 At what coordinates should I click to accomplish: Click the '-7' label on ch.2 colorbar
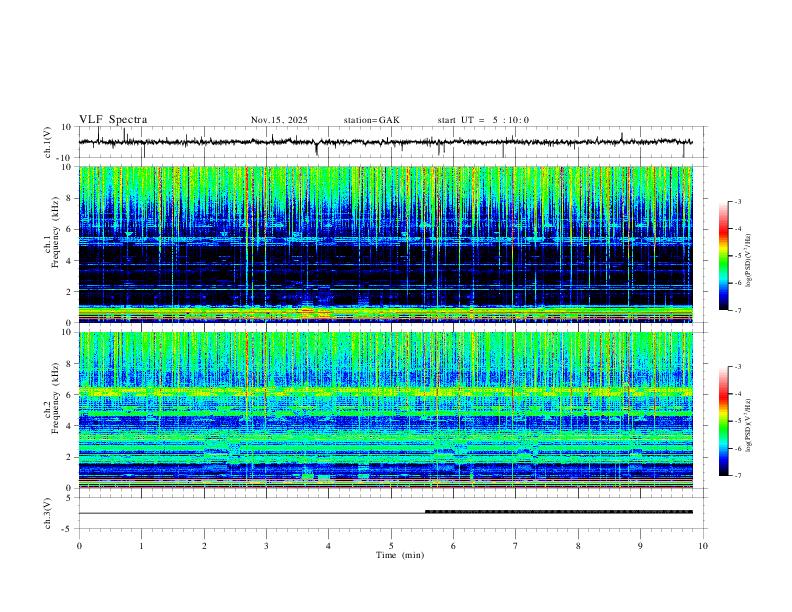pyautogui.click(x=737, y=476)
